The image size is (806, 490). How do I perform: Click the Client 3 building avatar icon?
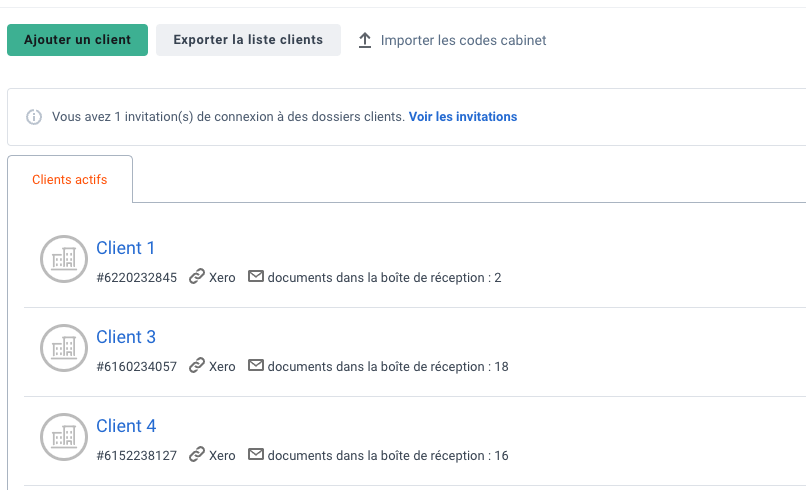pyautogui.click(x=64, y=348)
